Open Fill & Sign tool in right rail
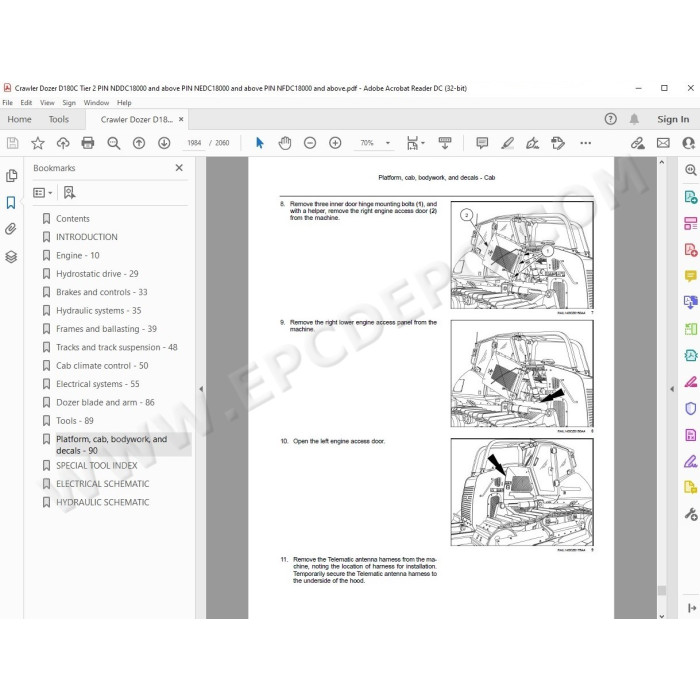This screenshot has width=700, height=700. (691, 461)
